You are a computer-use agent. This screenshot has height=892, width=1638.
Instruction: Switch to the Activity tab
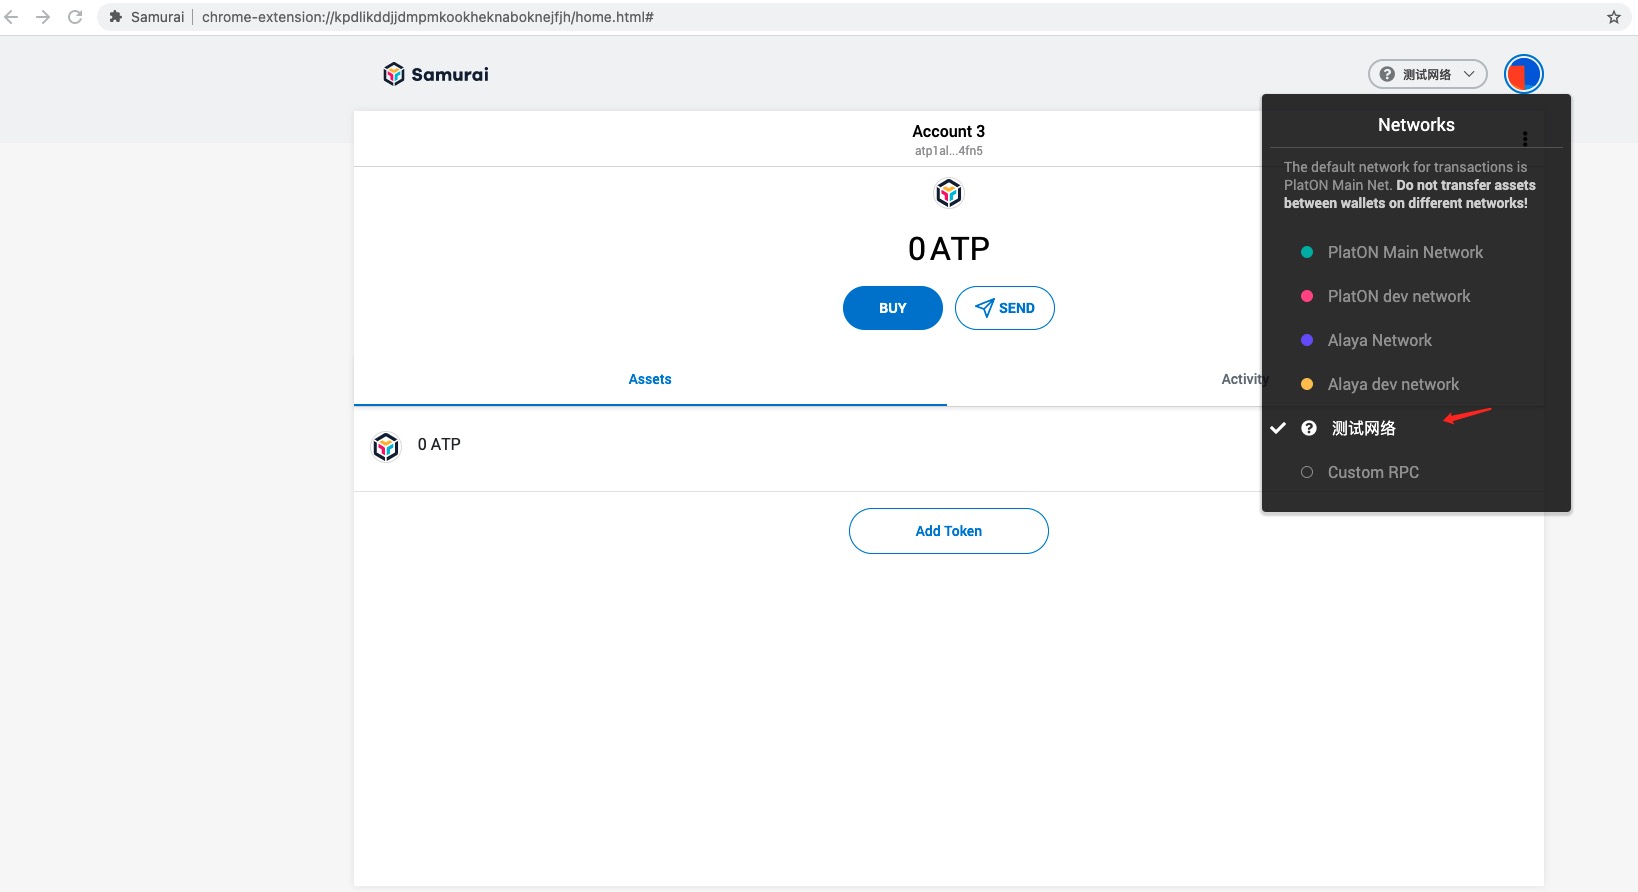point(1242,379)
